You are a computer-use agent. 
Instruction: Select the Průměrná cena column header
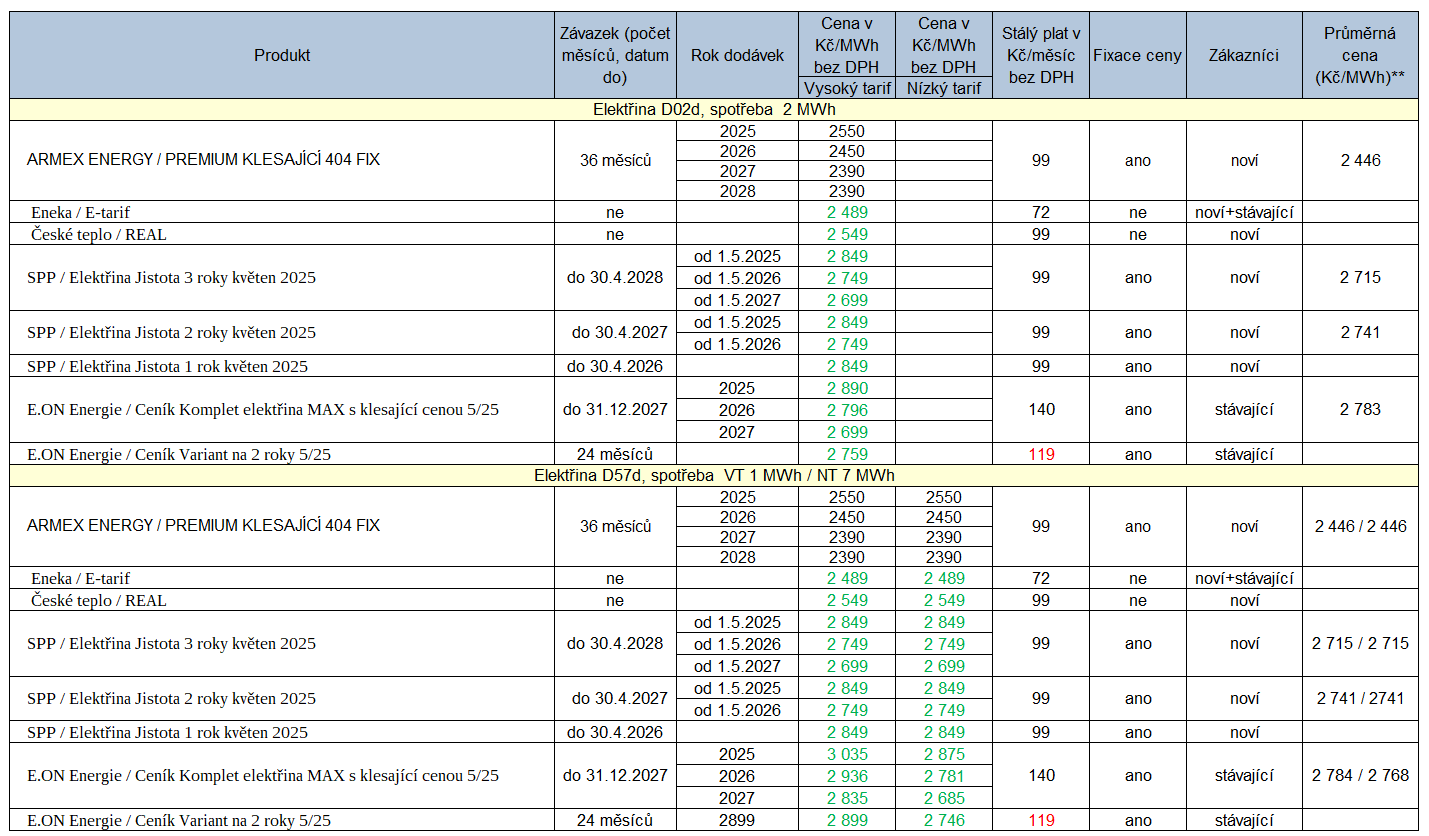click(1360, 55)
